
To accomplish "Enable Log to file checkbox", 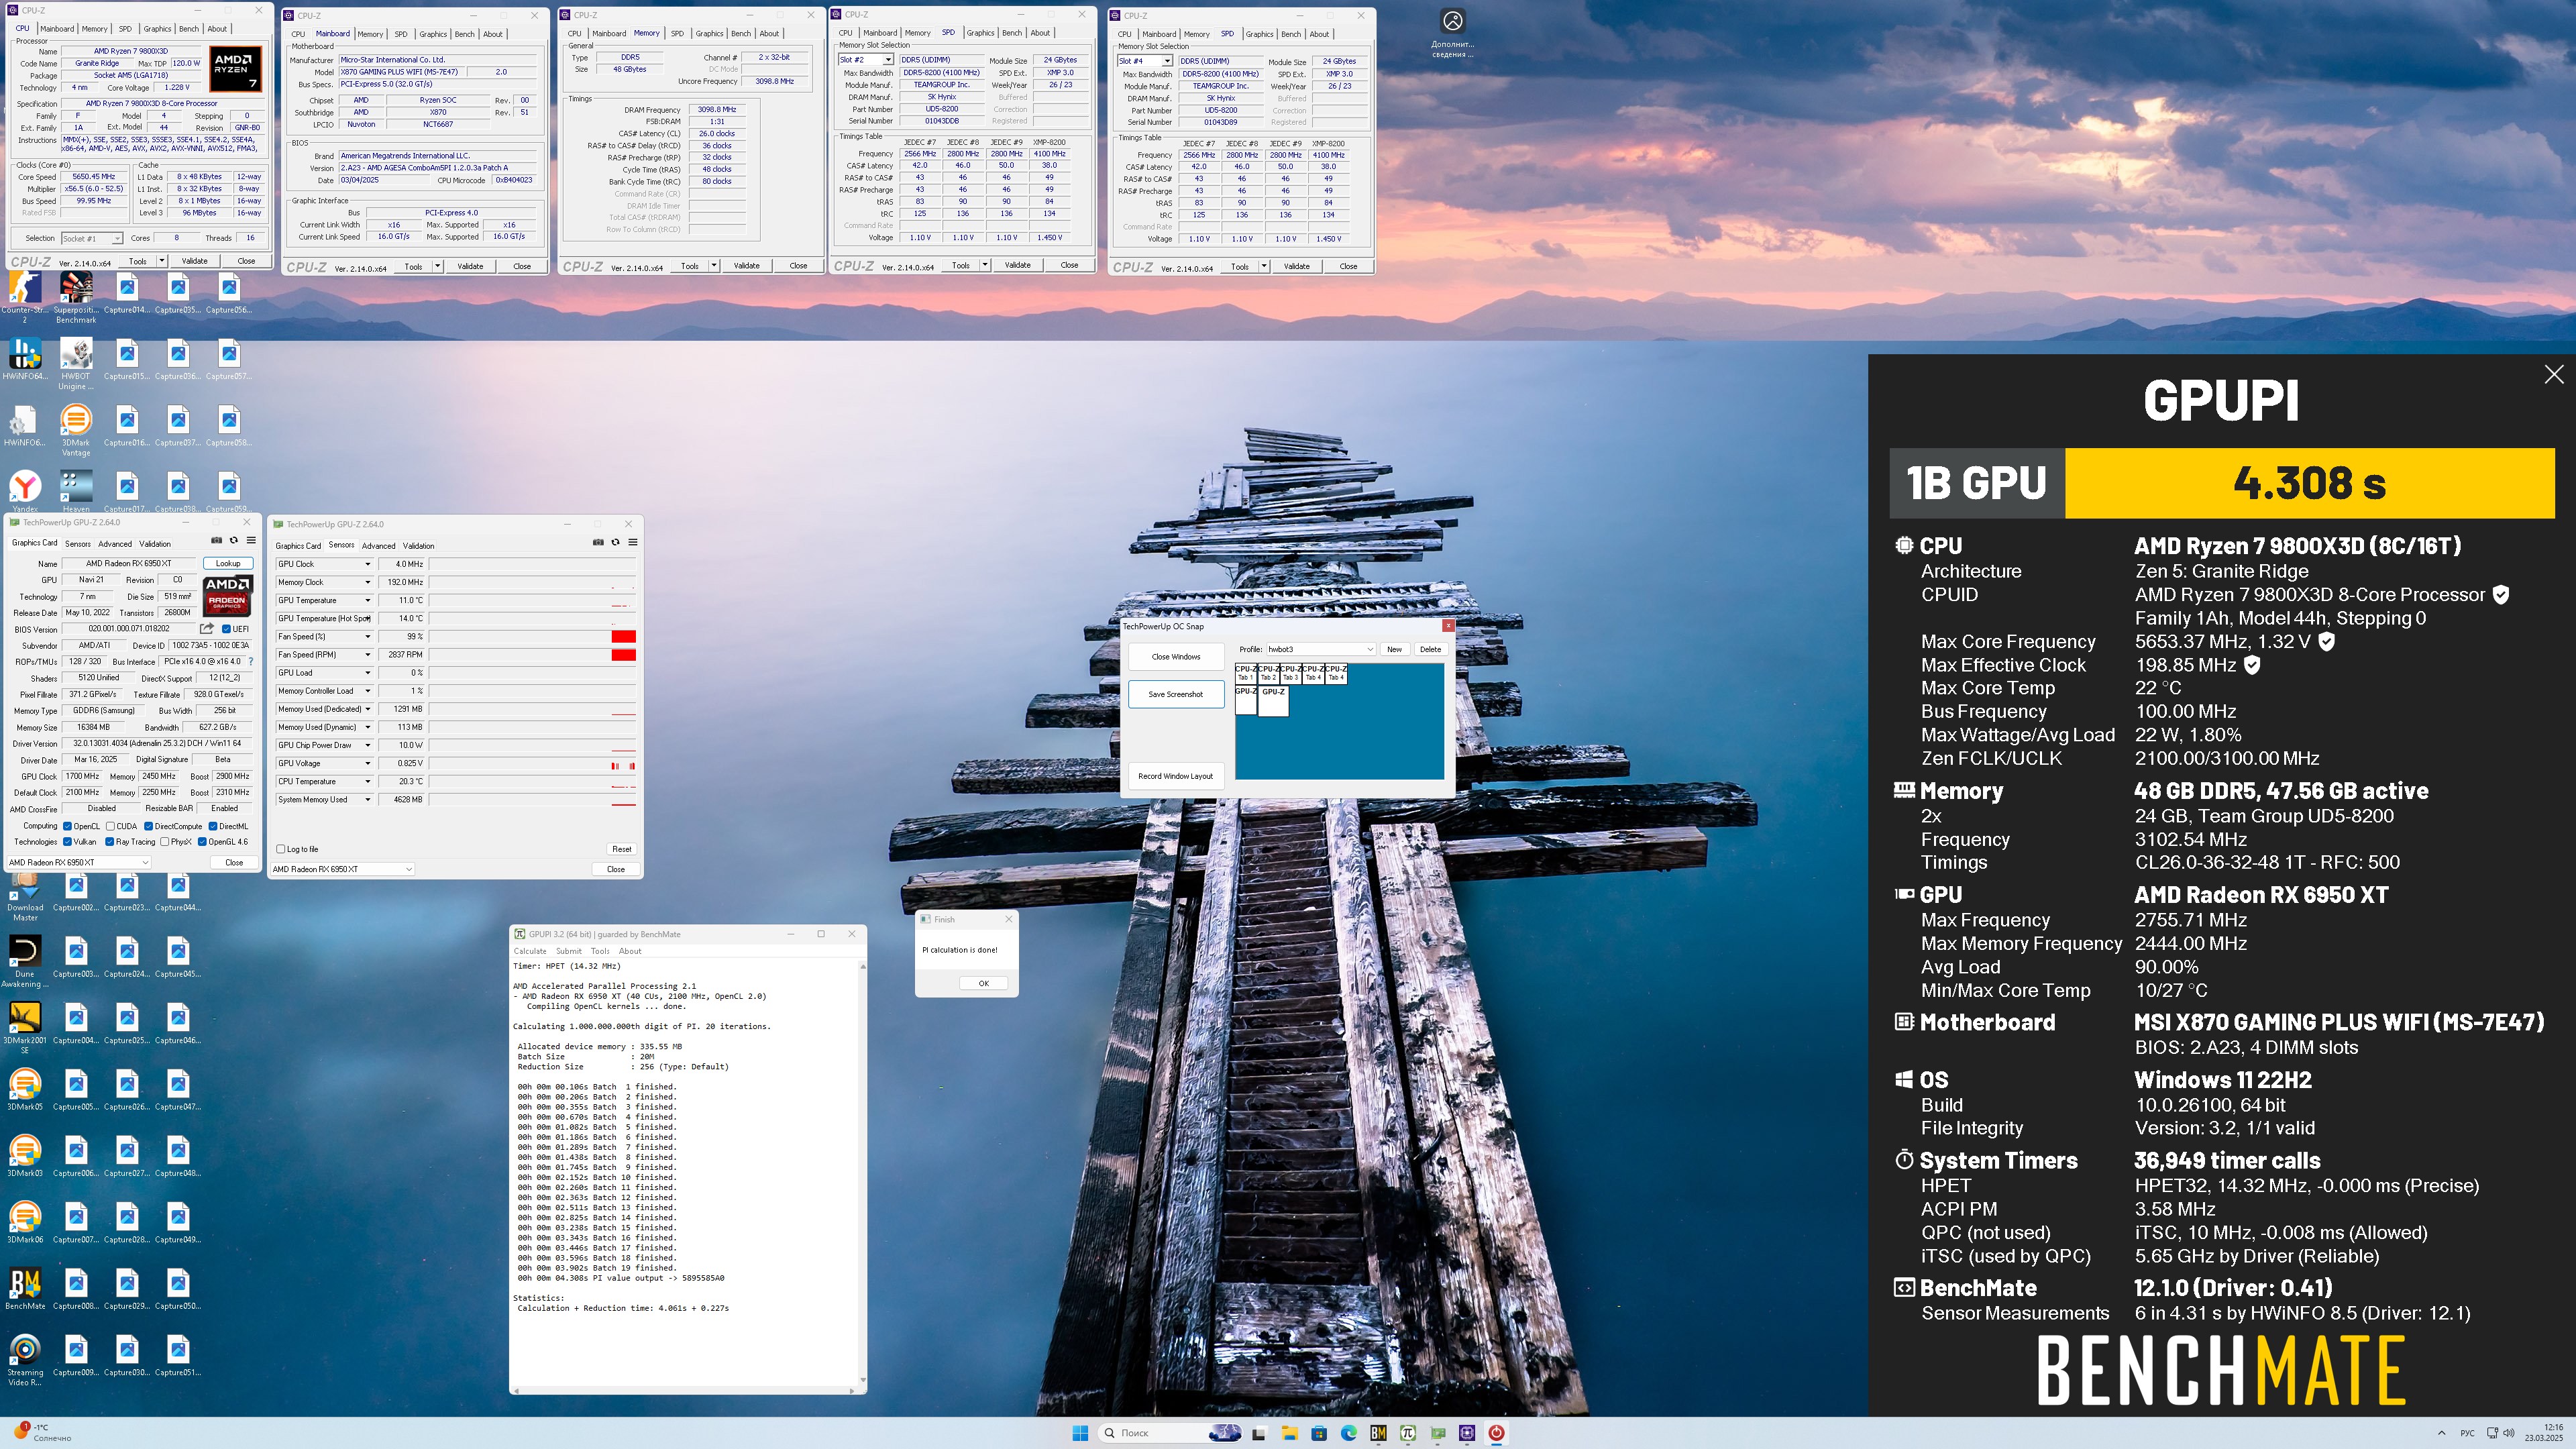I will click(281, 849).
